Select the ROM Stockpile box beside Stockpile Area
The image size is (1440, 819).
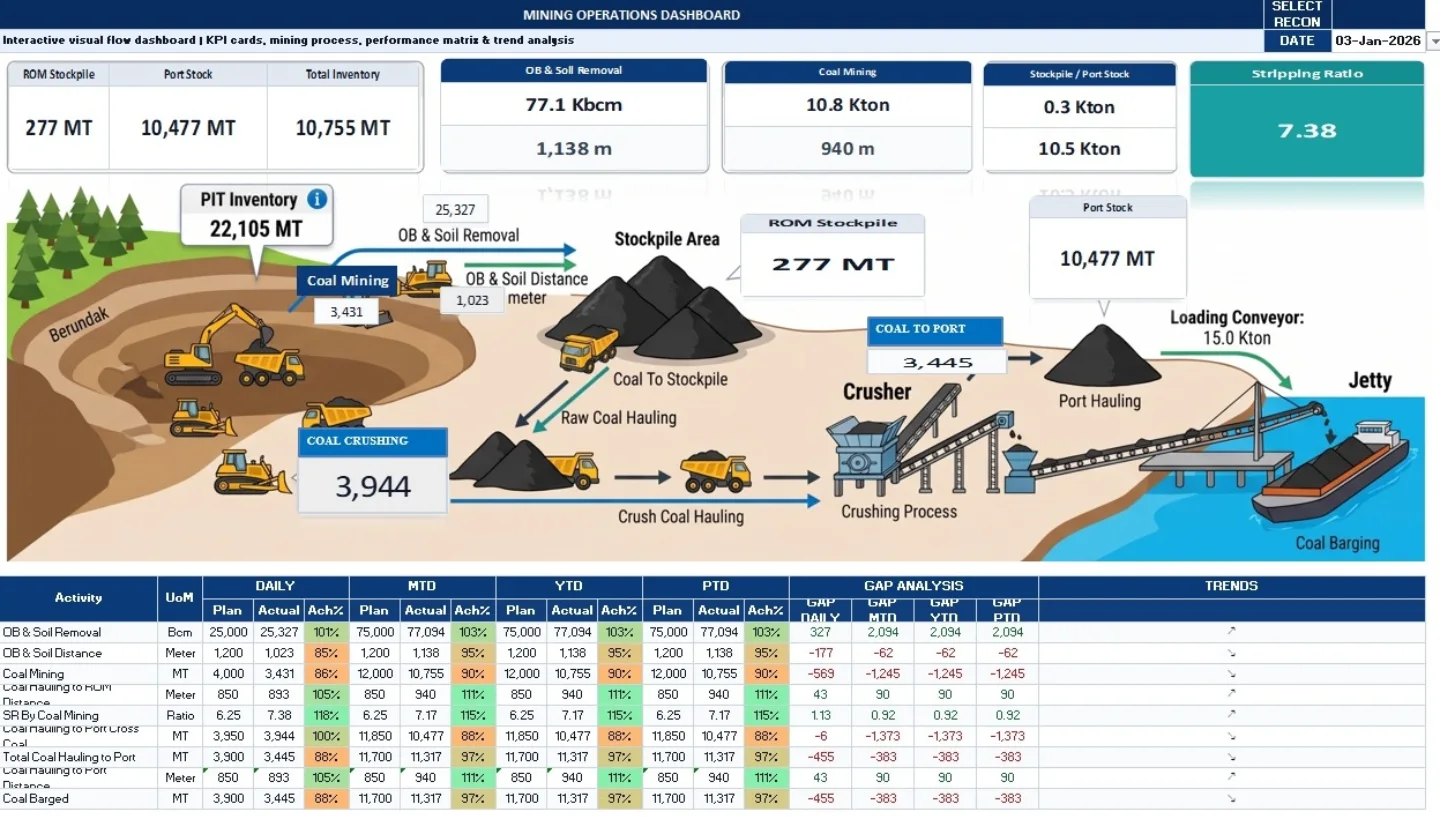832,255
